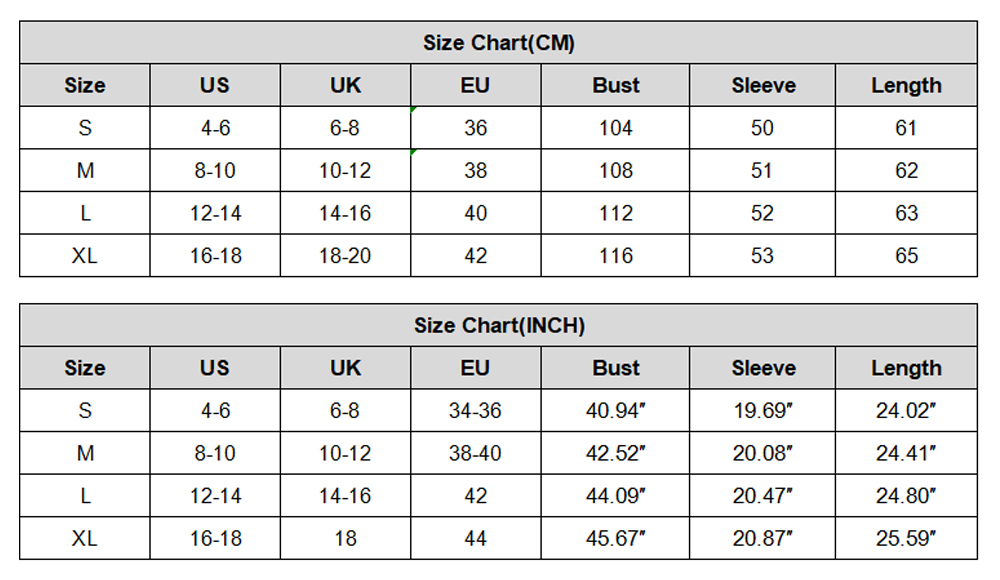Click the Bust column header in CM chart

tap(615, 86)
